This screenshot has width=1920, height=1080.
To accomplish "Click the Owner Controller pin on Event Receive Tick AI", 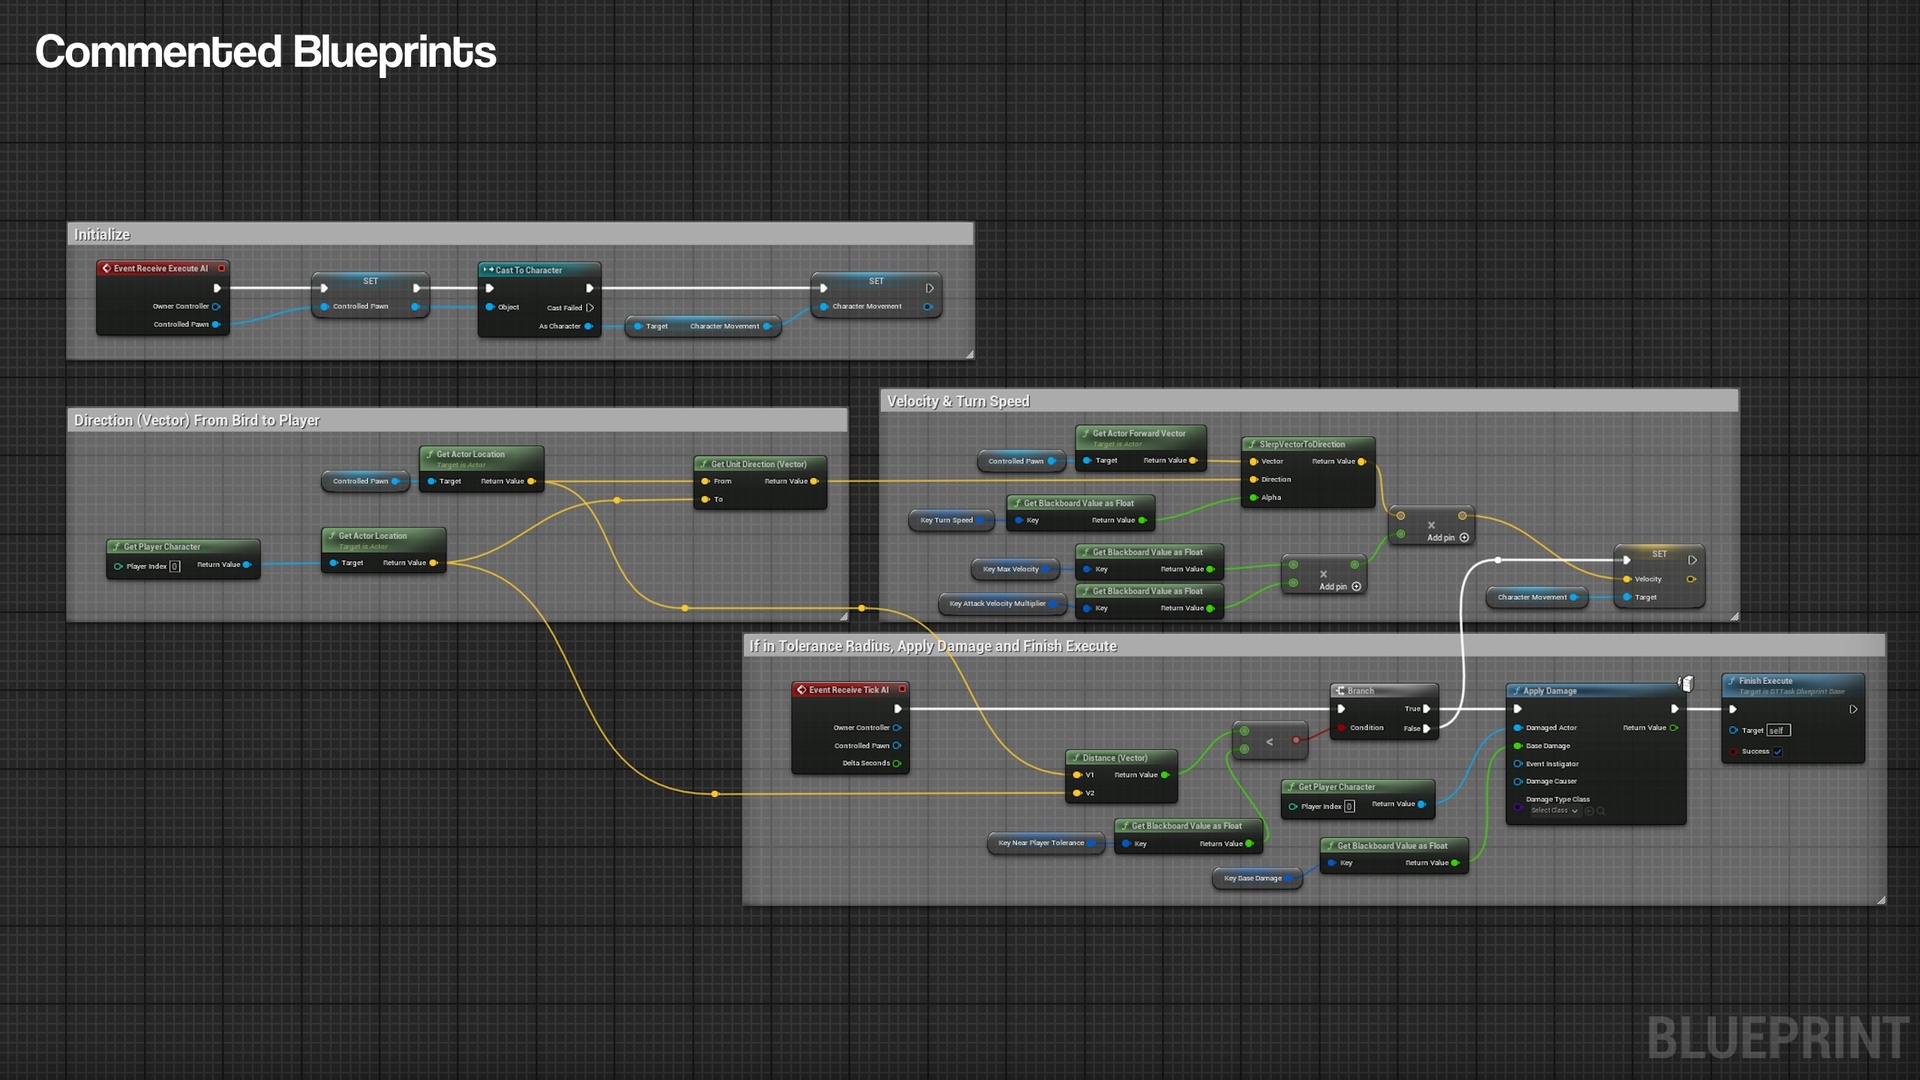I will pyautogui.click(x=896, y=728).
